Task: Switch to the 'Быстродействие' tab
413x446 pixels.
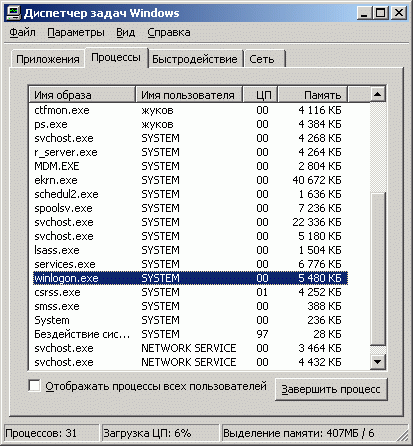Action: [195, 59]
